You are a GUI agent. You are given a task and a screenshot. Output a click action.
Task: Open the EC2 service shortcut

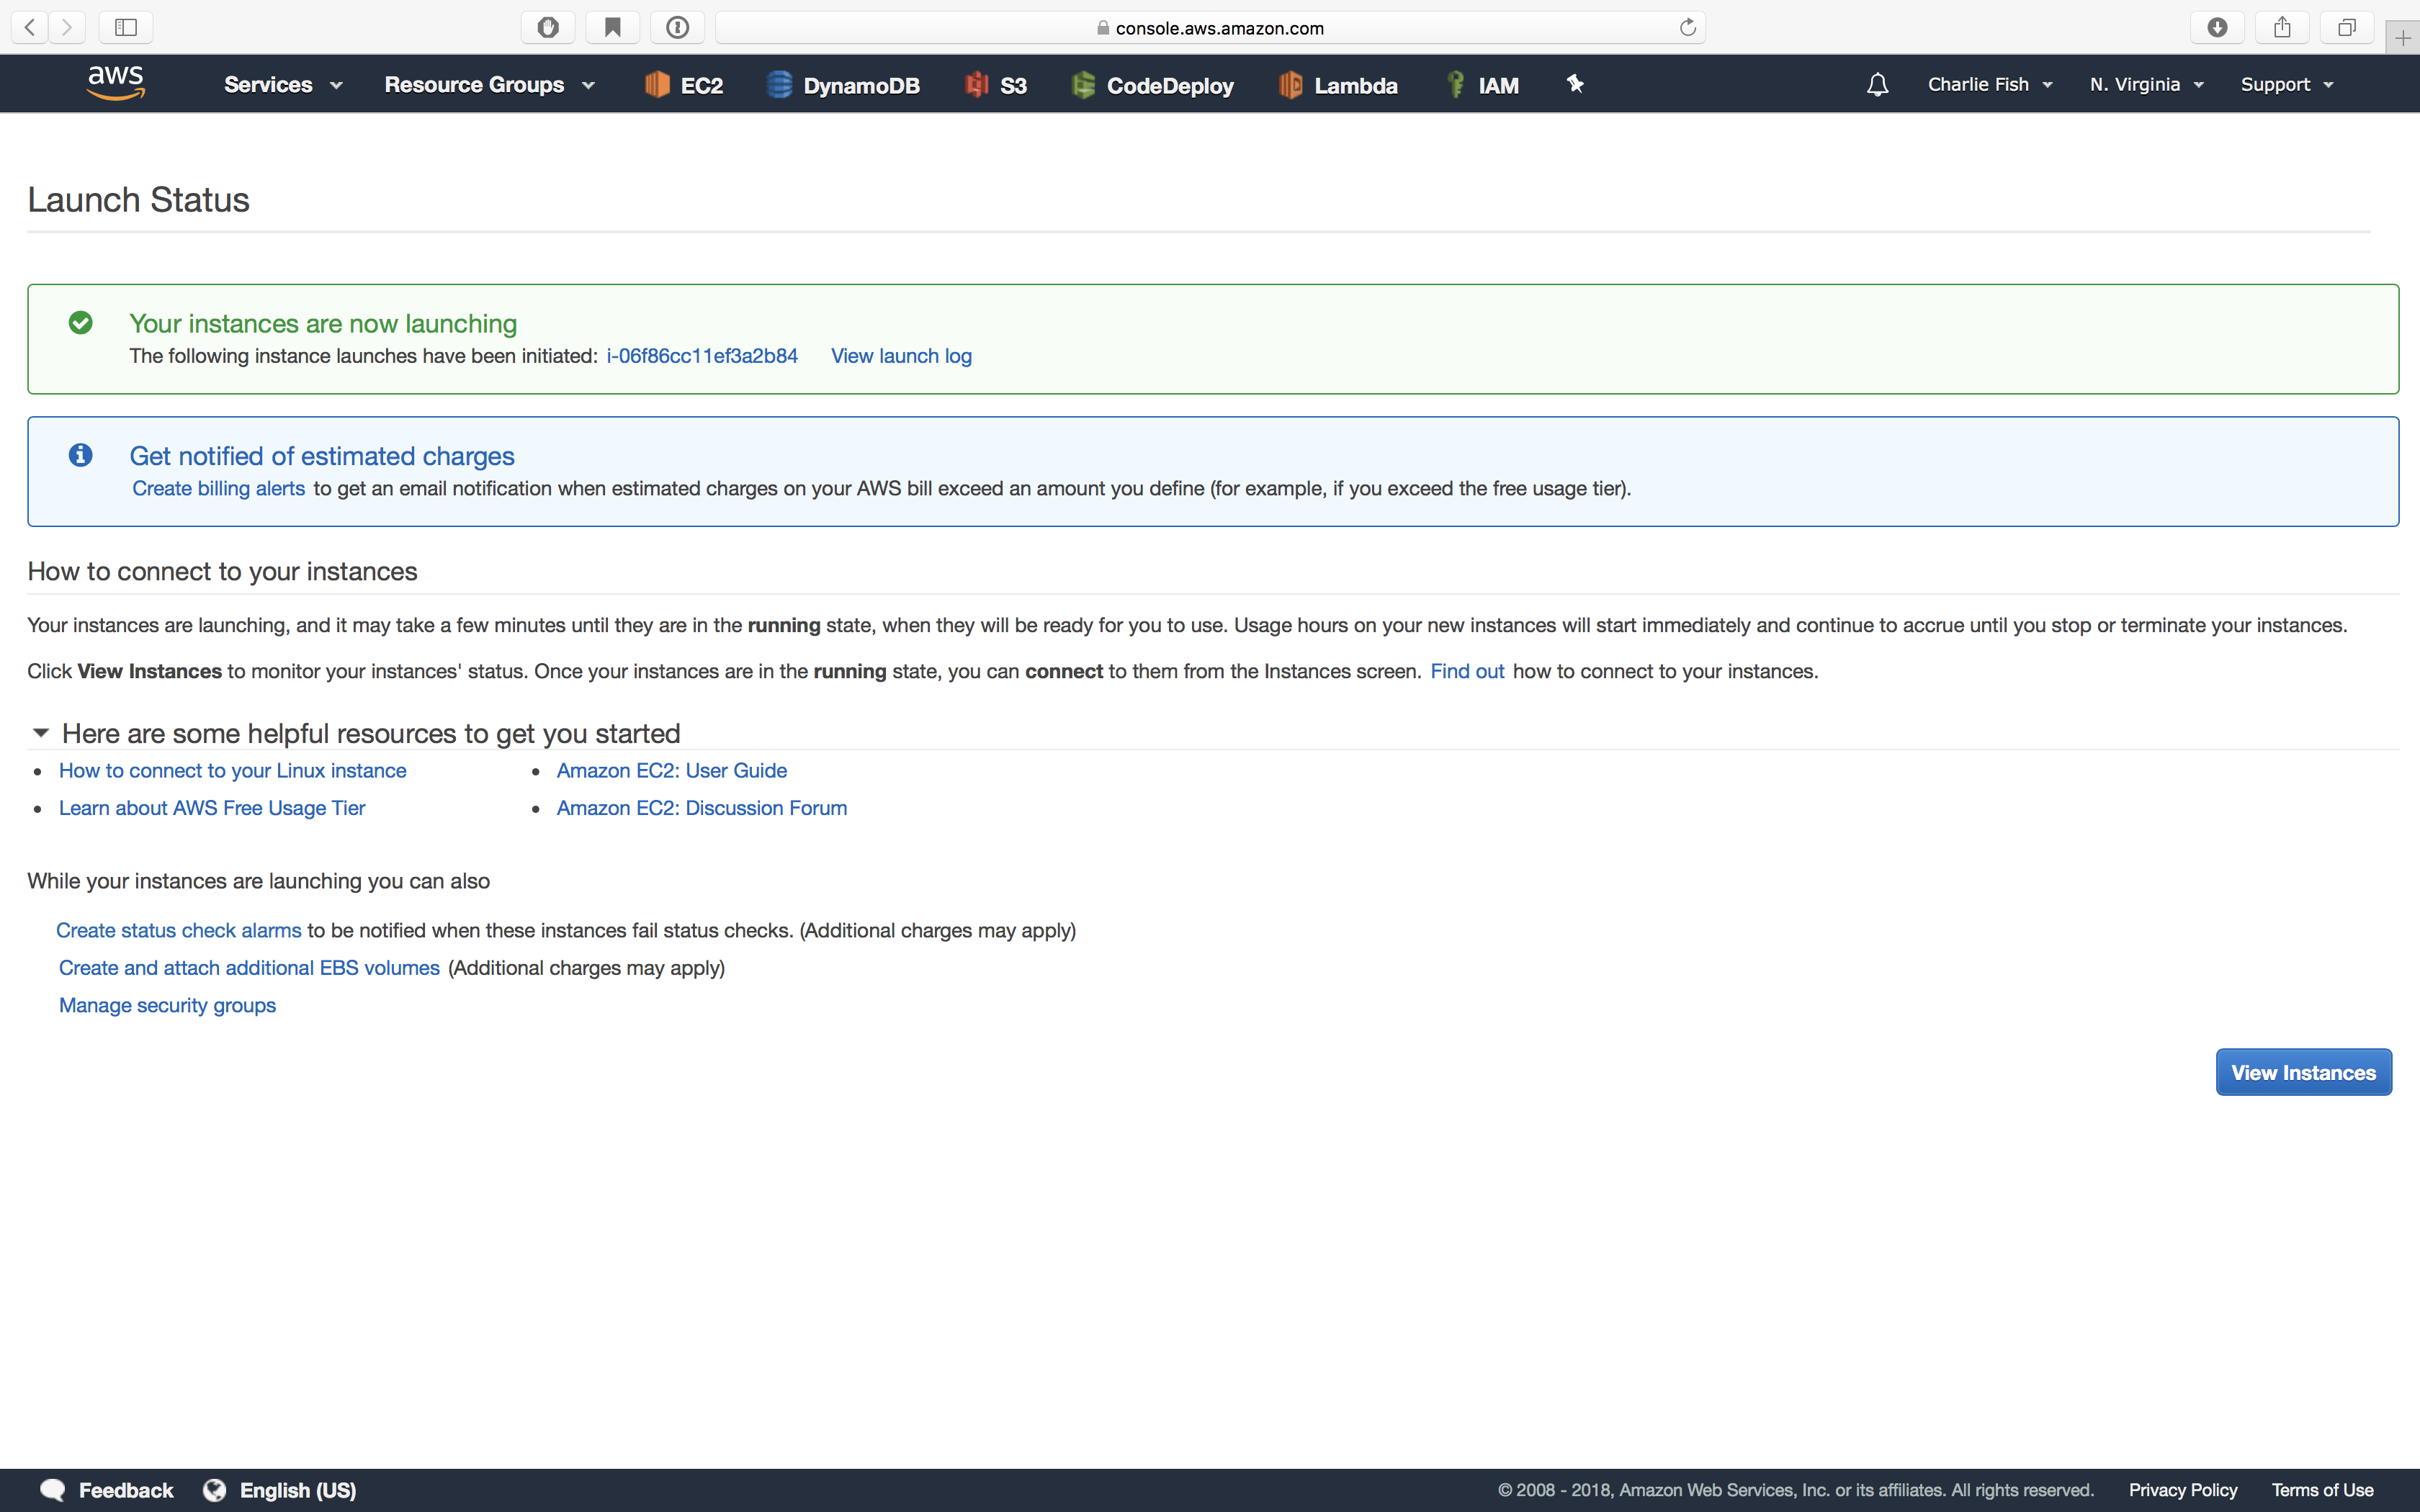[x=683, y=84]
